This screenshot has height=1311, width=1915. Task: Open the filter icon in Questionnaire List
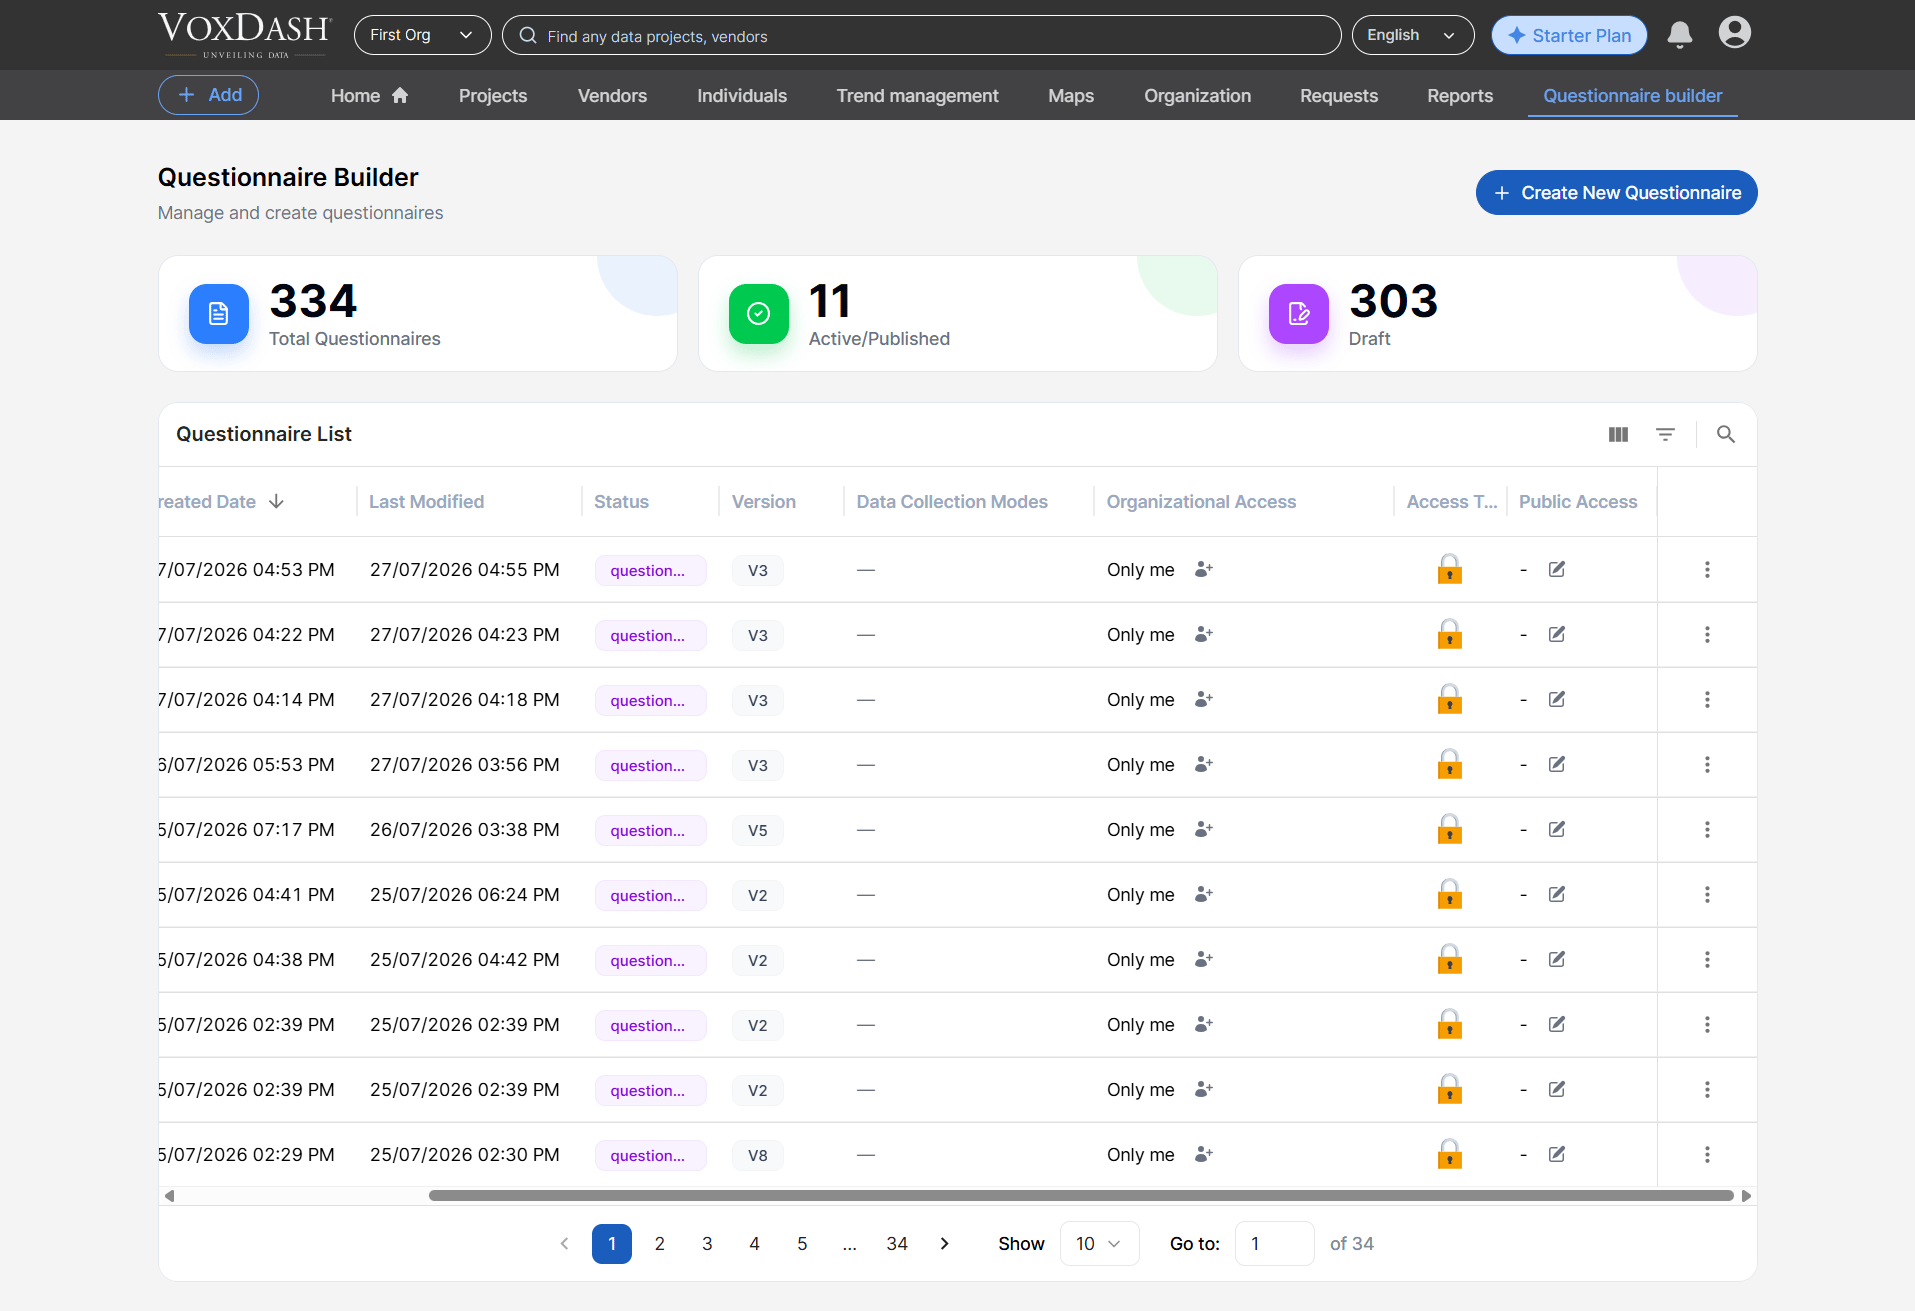(1665, 434)
